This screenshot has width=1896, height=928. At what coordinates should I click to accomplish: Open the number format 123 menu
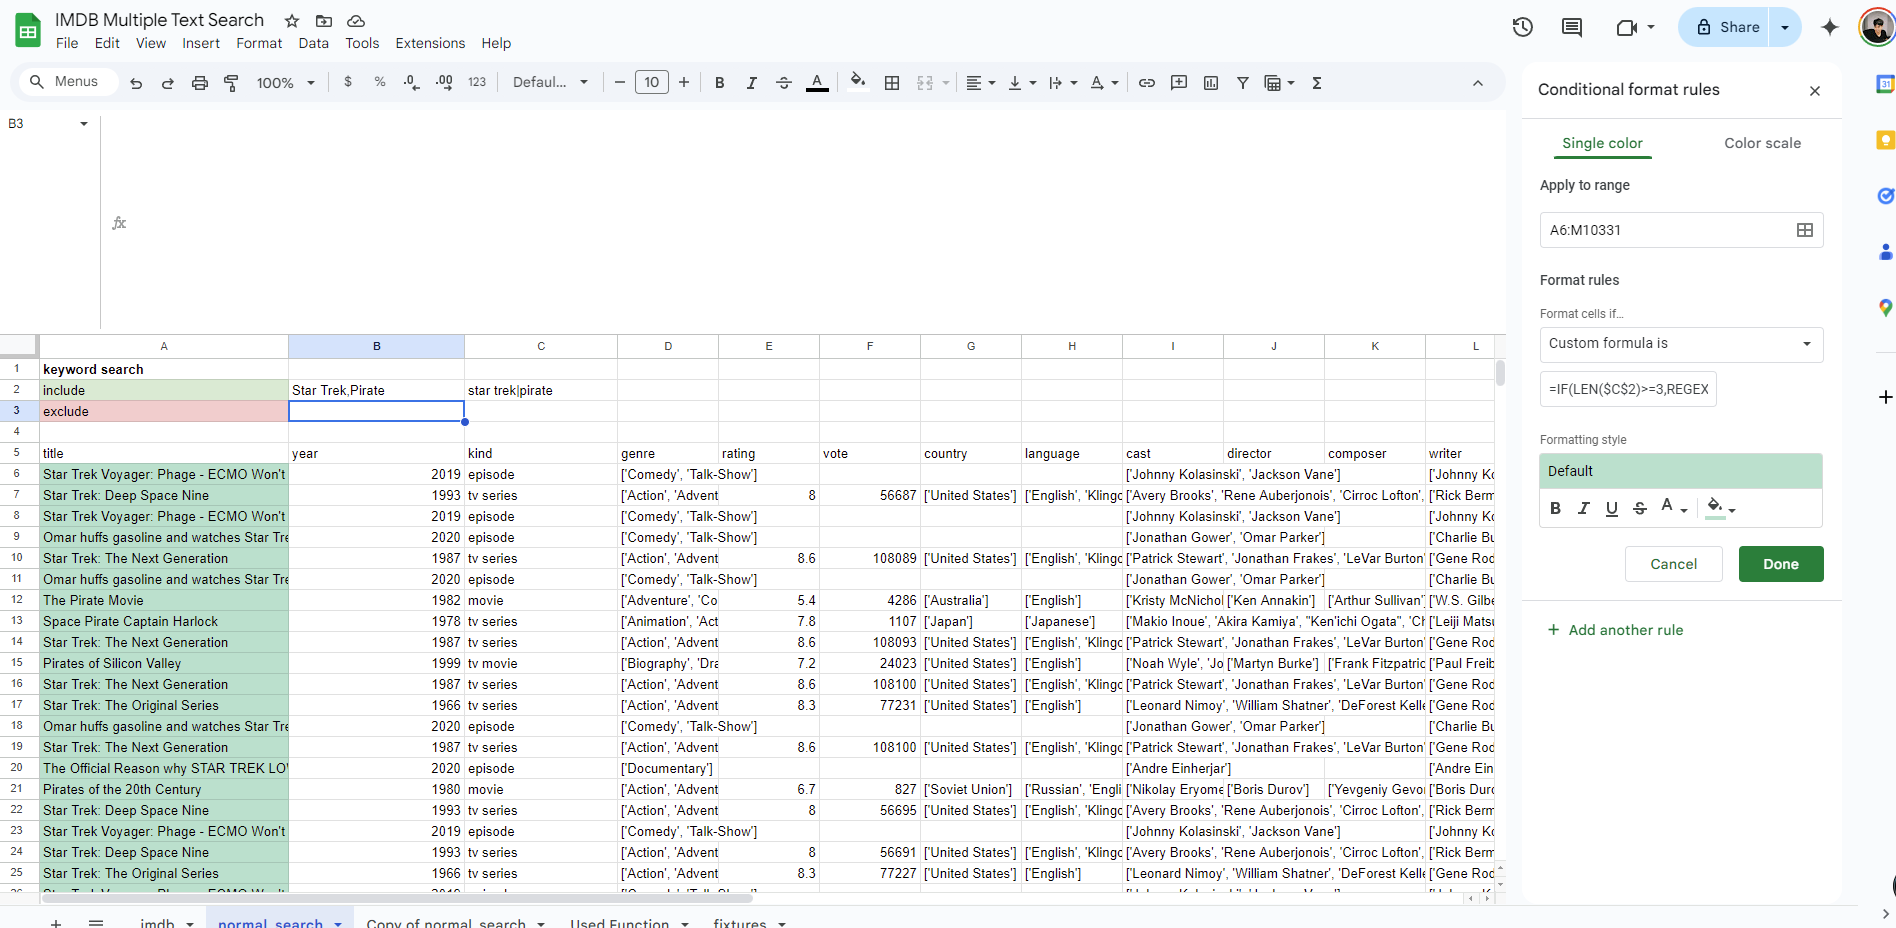click(477, 82)
